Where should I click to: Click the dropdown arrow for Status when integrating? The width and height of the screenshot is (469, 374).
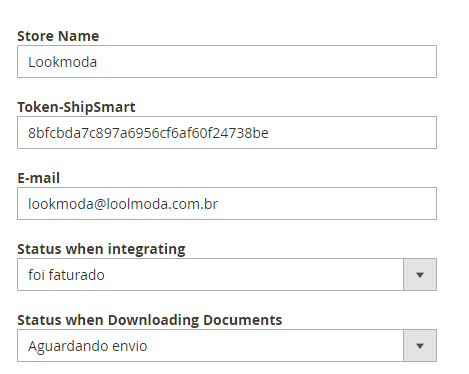pyautogui.click(x=420, y=275)
